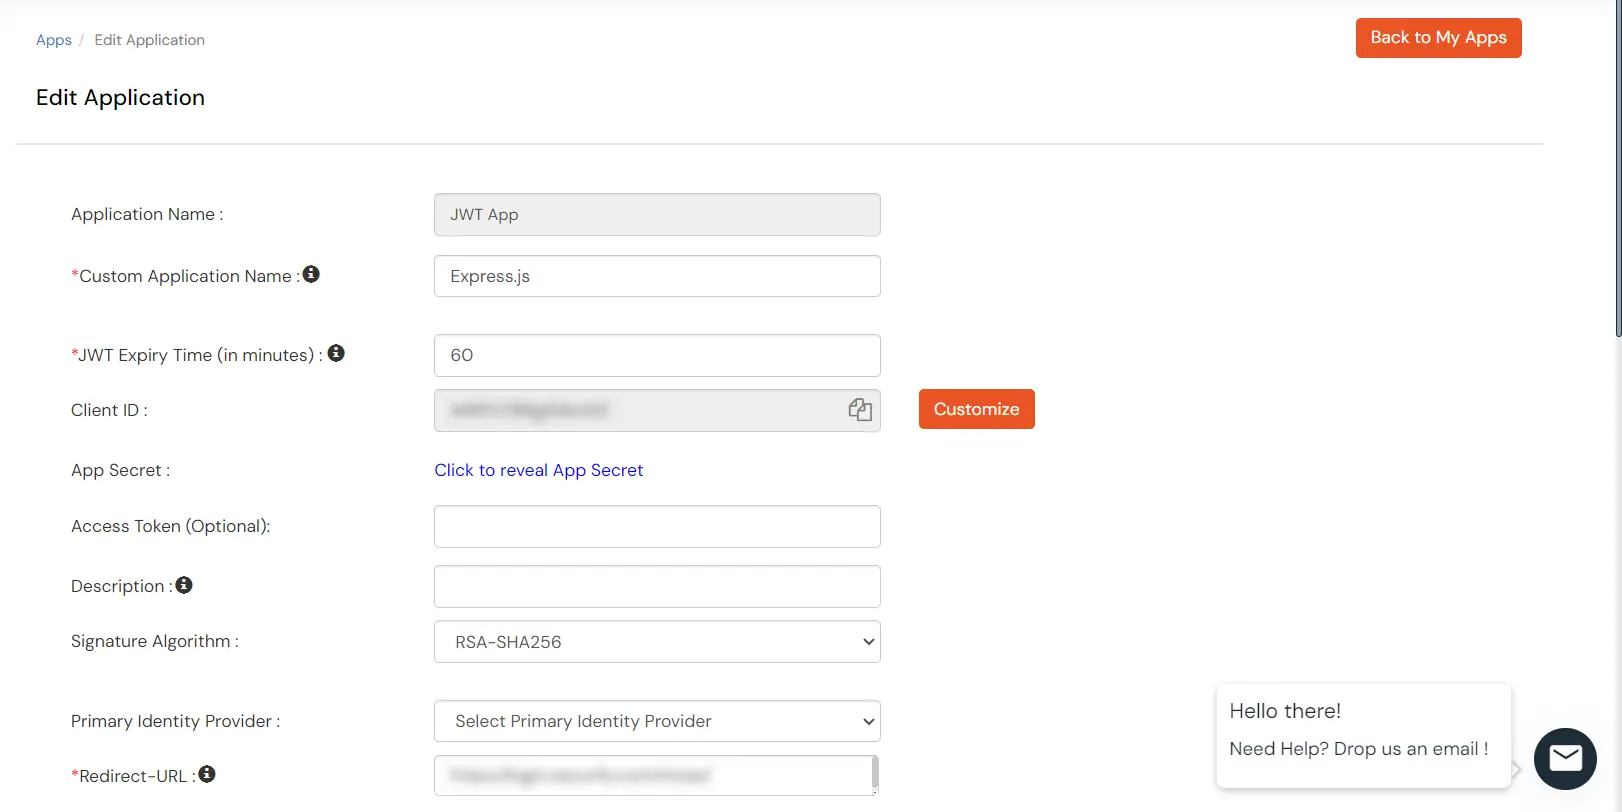Open the Primary Identity Provider dropdown

[x=657, y=721]
